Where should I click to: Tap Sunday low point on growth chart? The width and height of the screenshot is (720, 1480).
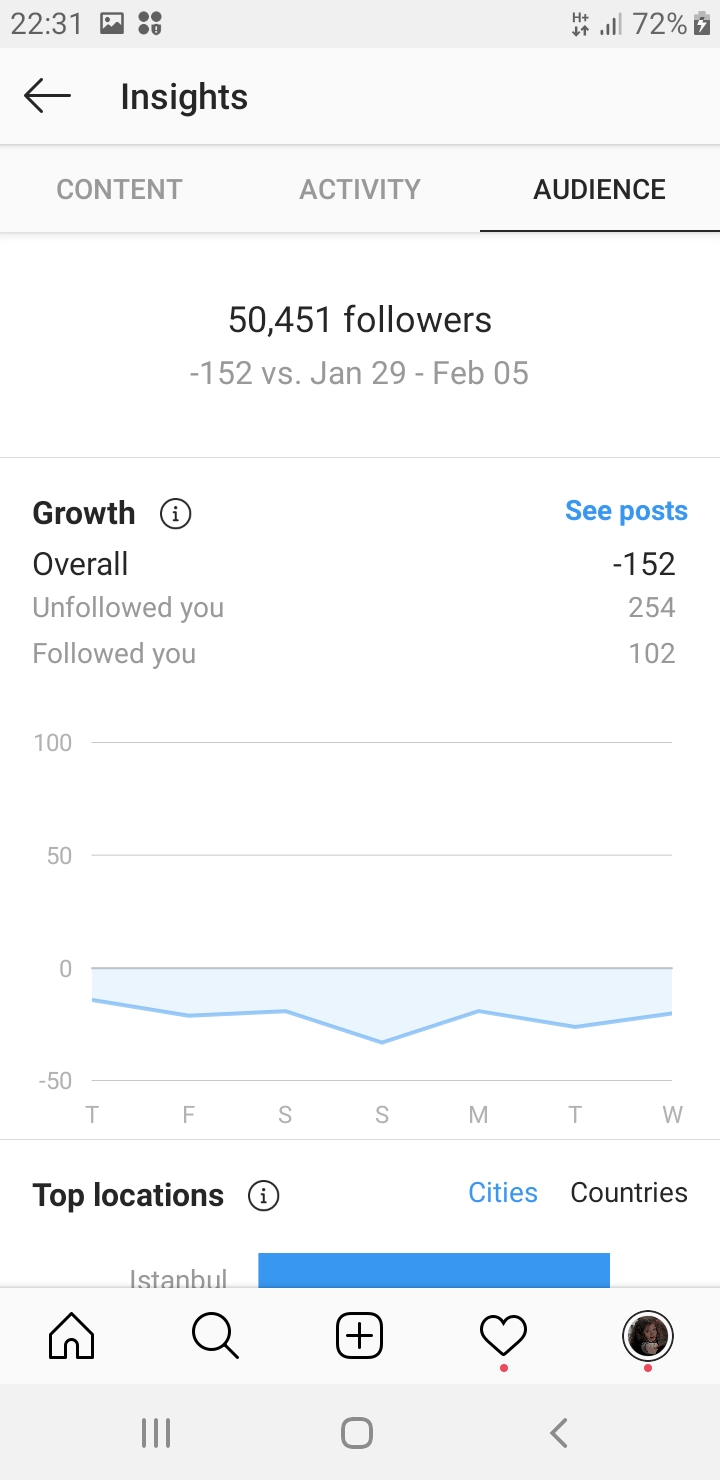coord(382,1042)
